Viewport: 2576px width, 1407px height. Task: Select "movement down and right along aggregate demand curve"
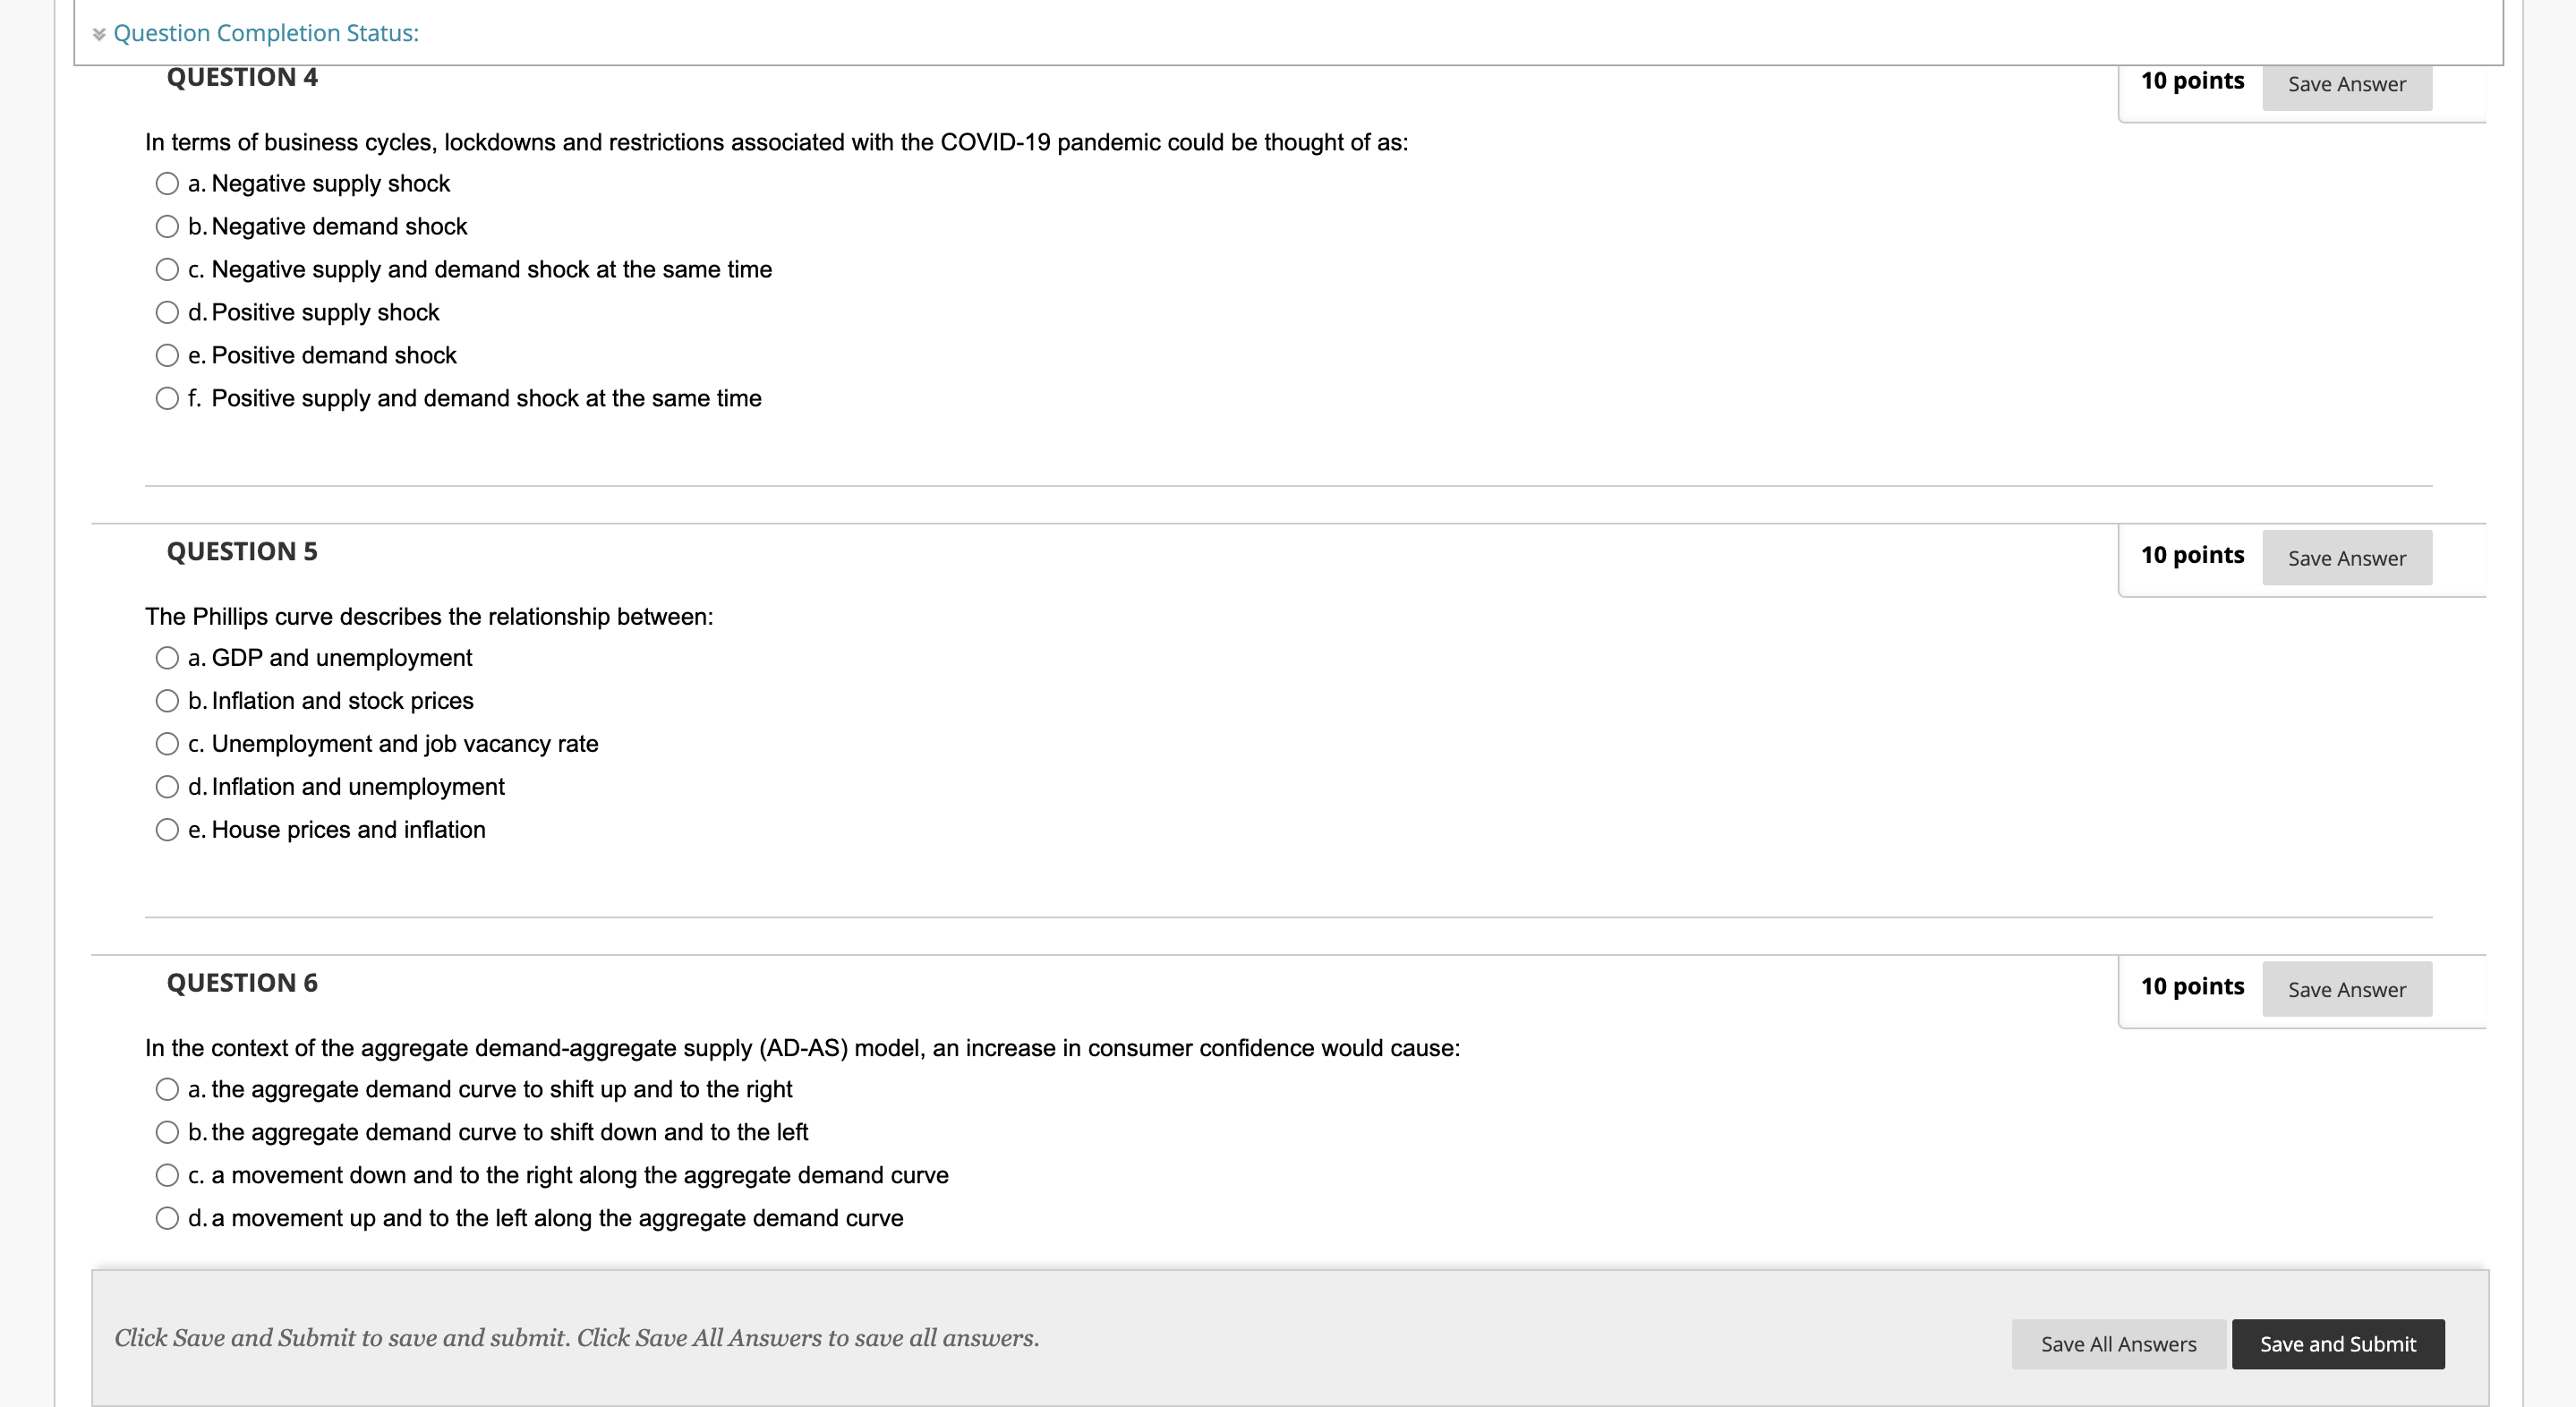[167, 1175]
